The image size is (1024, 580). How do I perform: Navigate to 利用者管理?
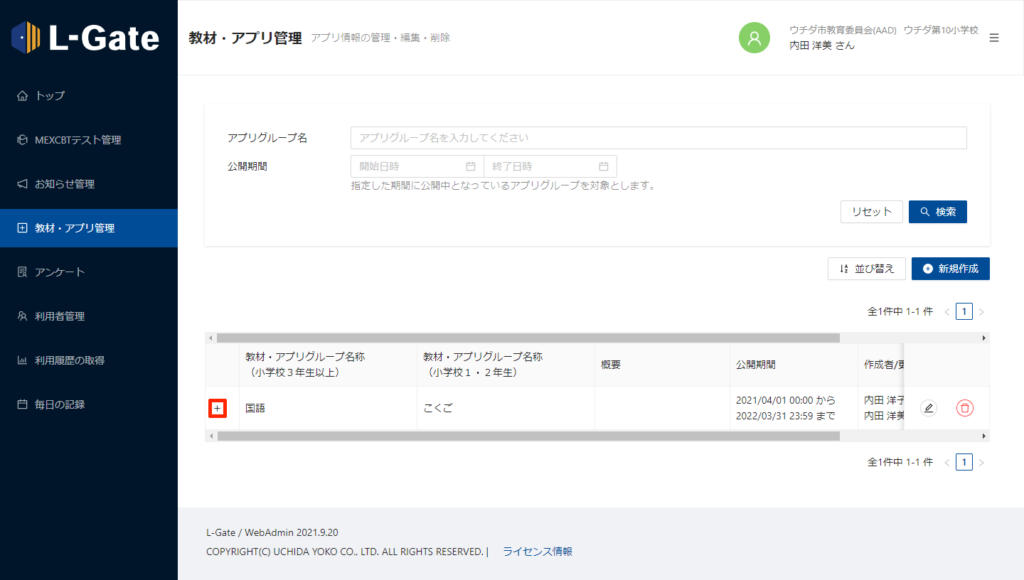[x=60, y=316]
